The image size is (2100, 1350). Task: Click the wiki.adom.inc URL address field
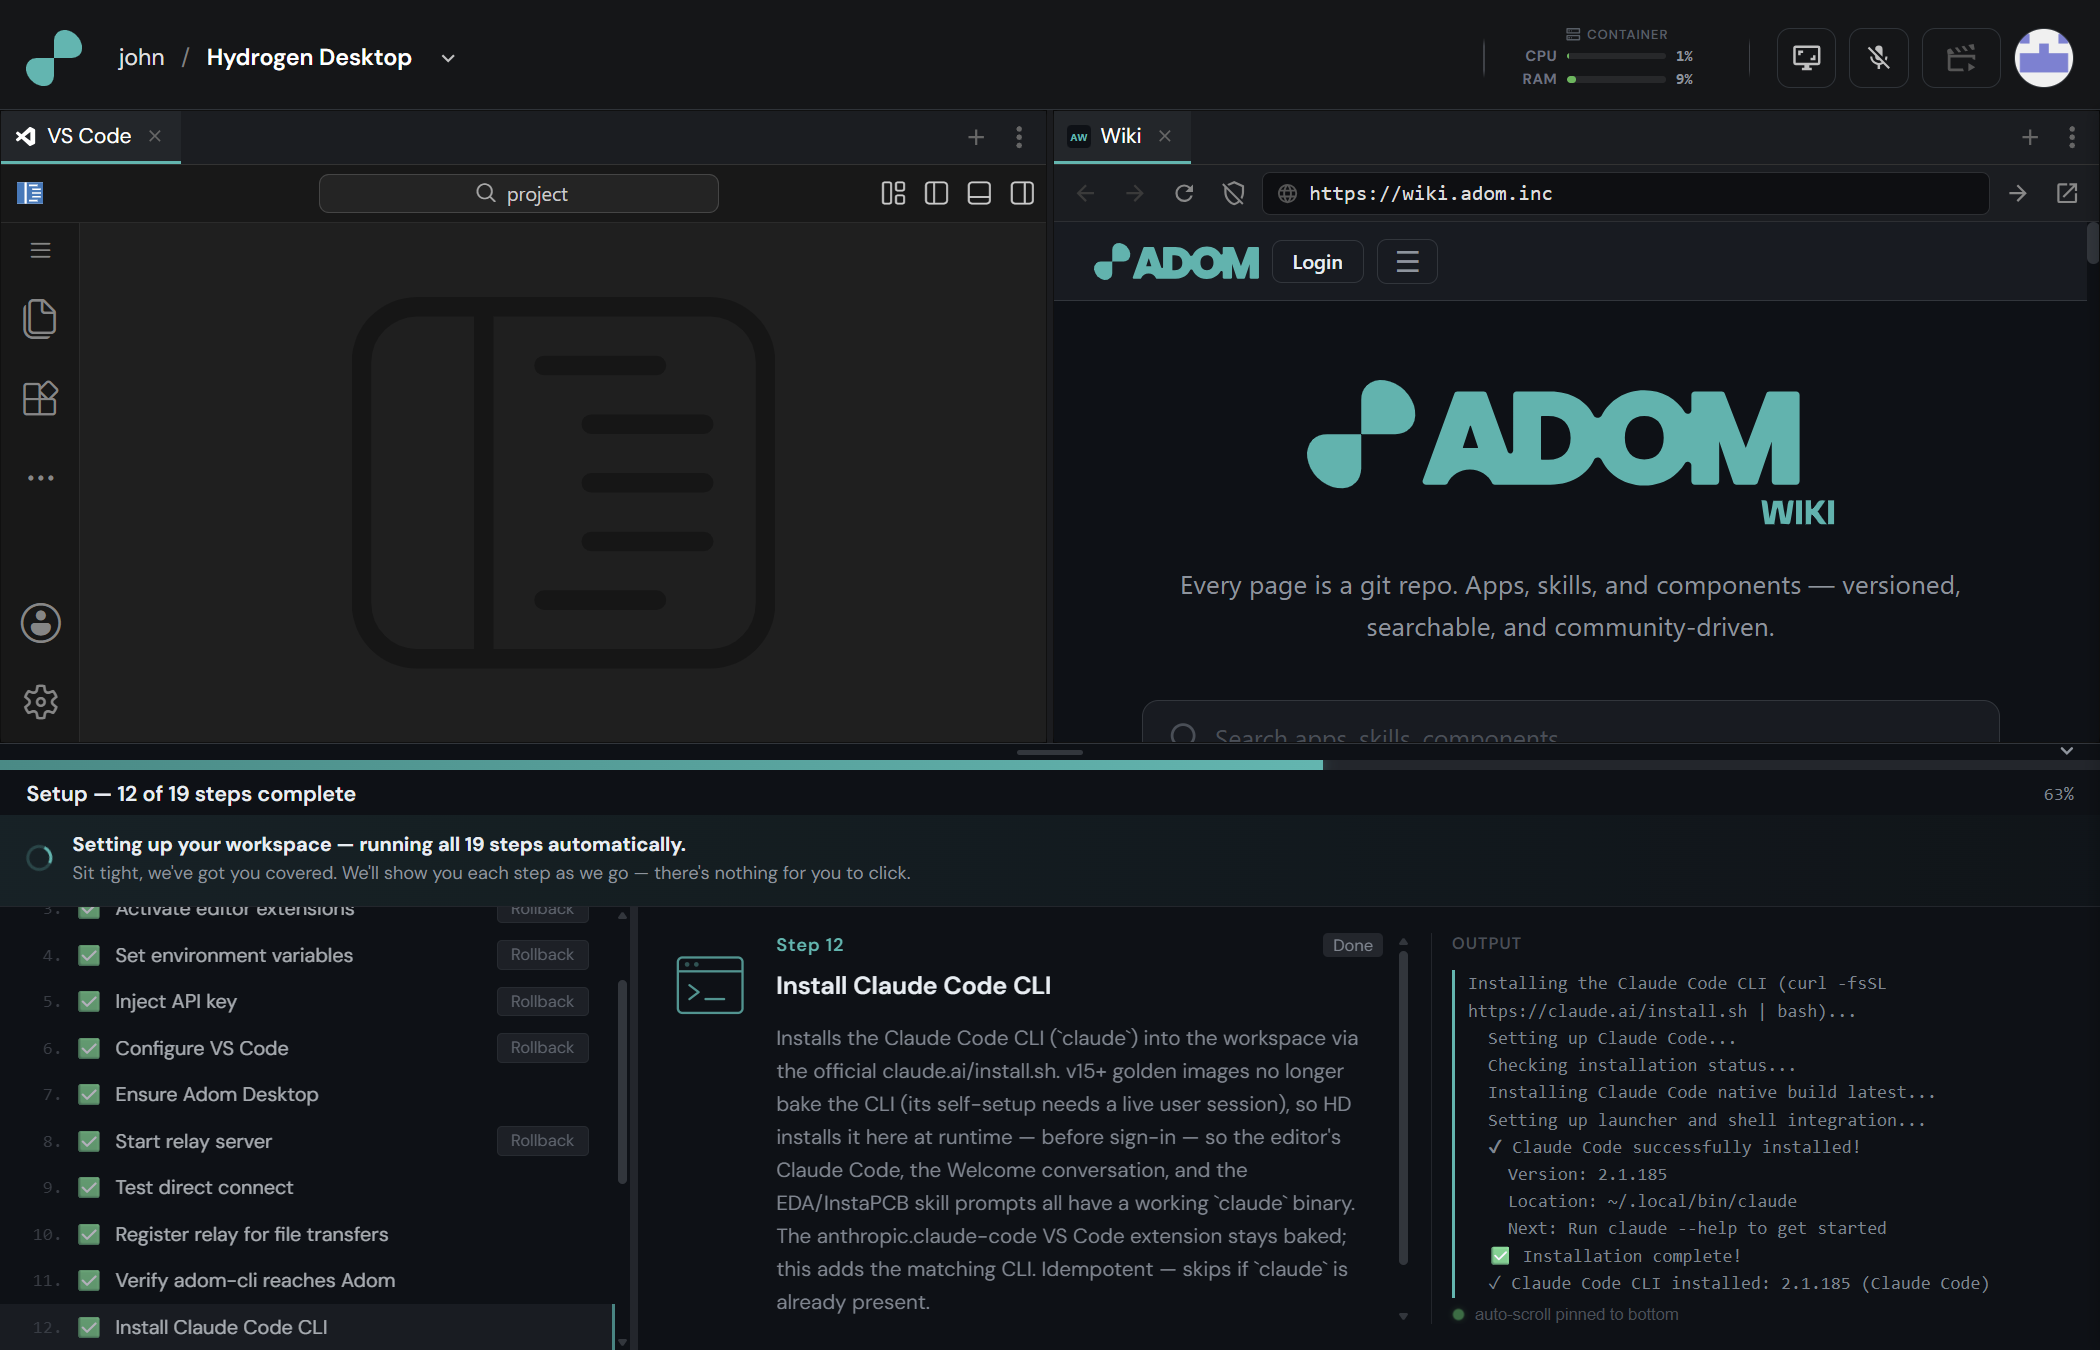1625,193
